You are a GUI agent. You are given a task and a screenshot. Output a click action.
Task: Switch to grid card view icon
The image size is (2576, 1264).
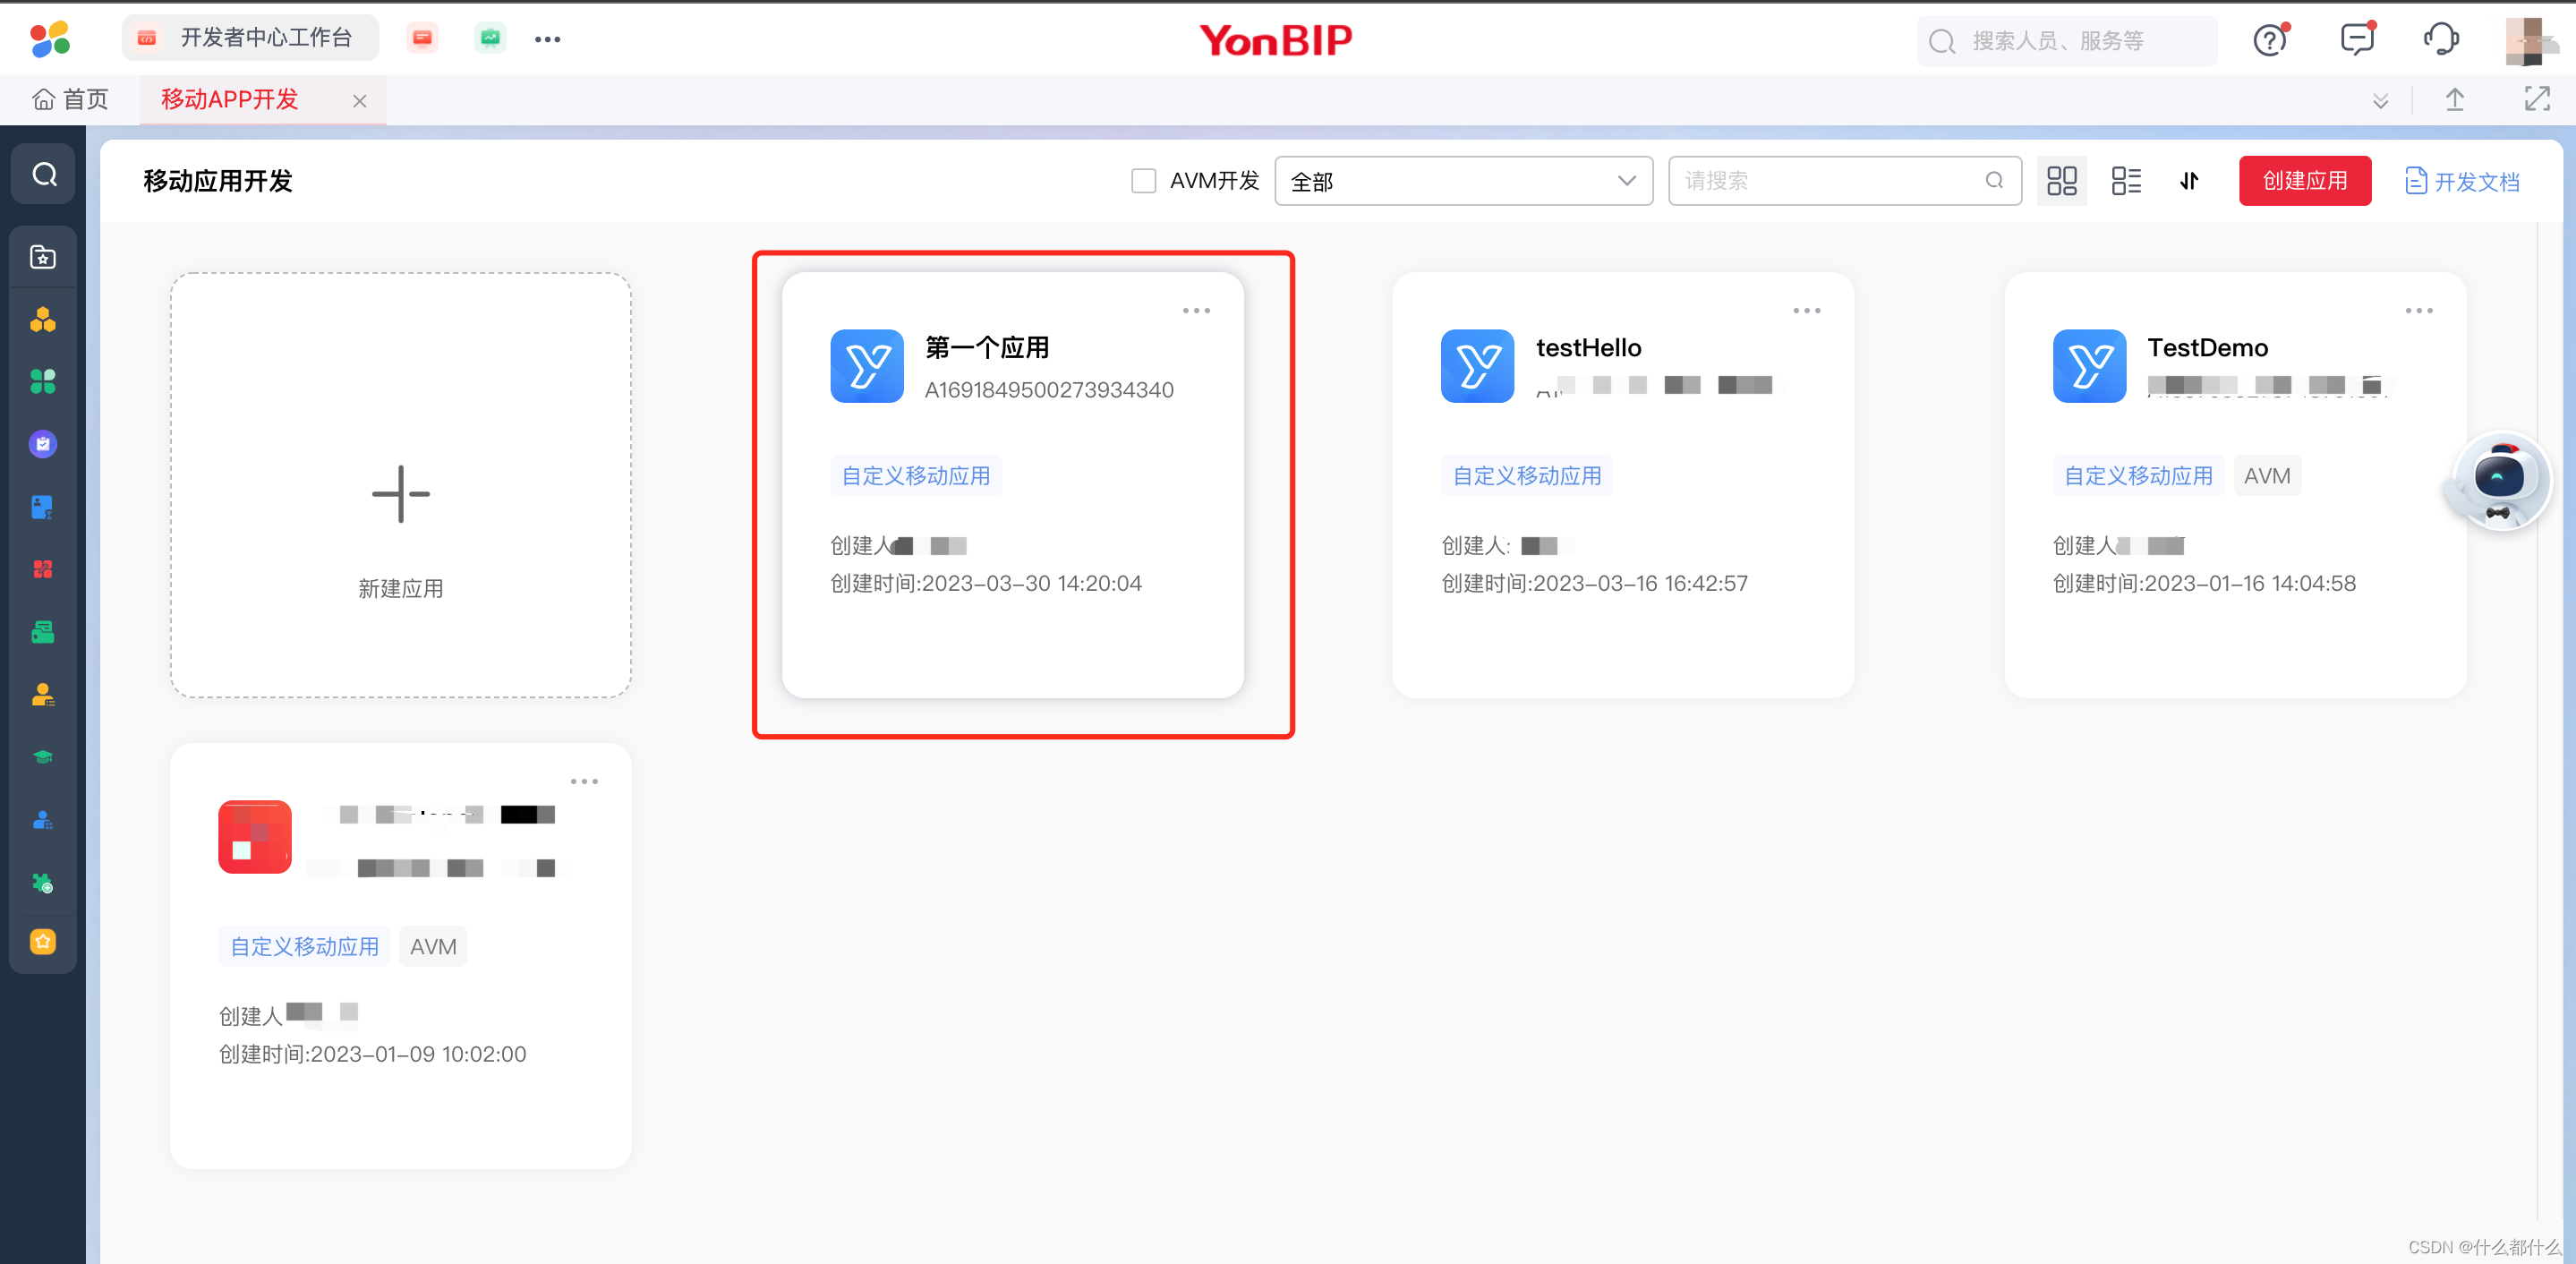2061,181
